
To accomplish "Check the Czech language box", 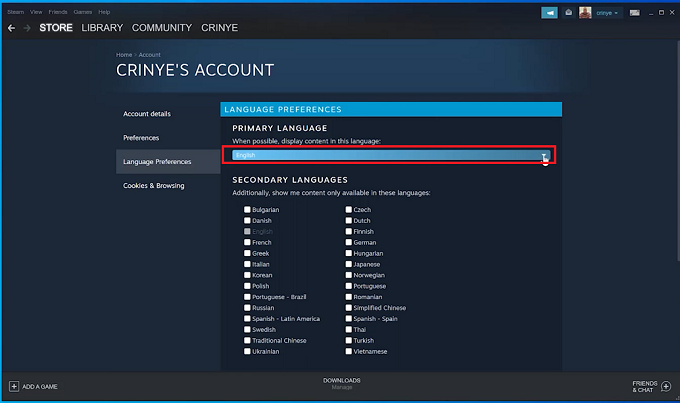I will pos(349,210).
